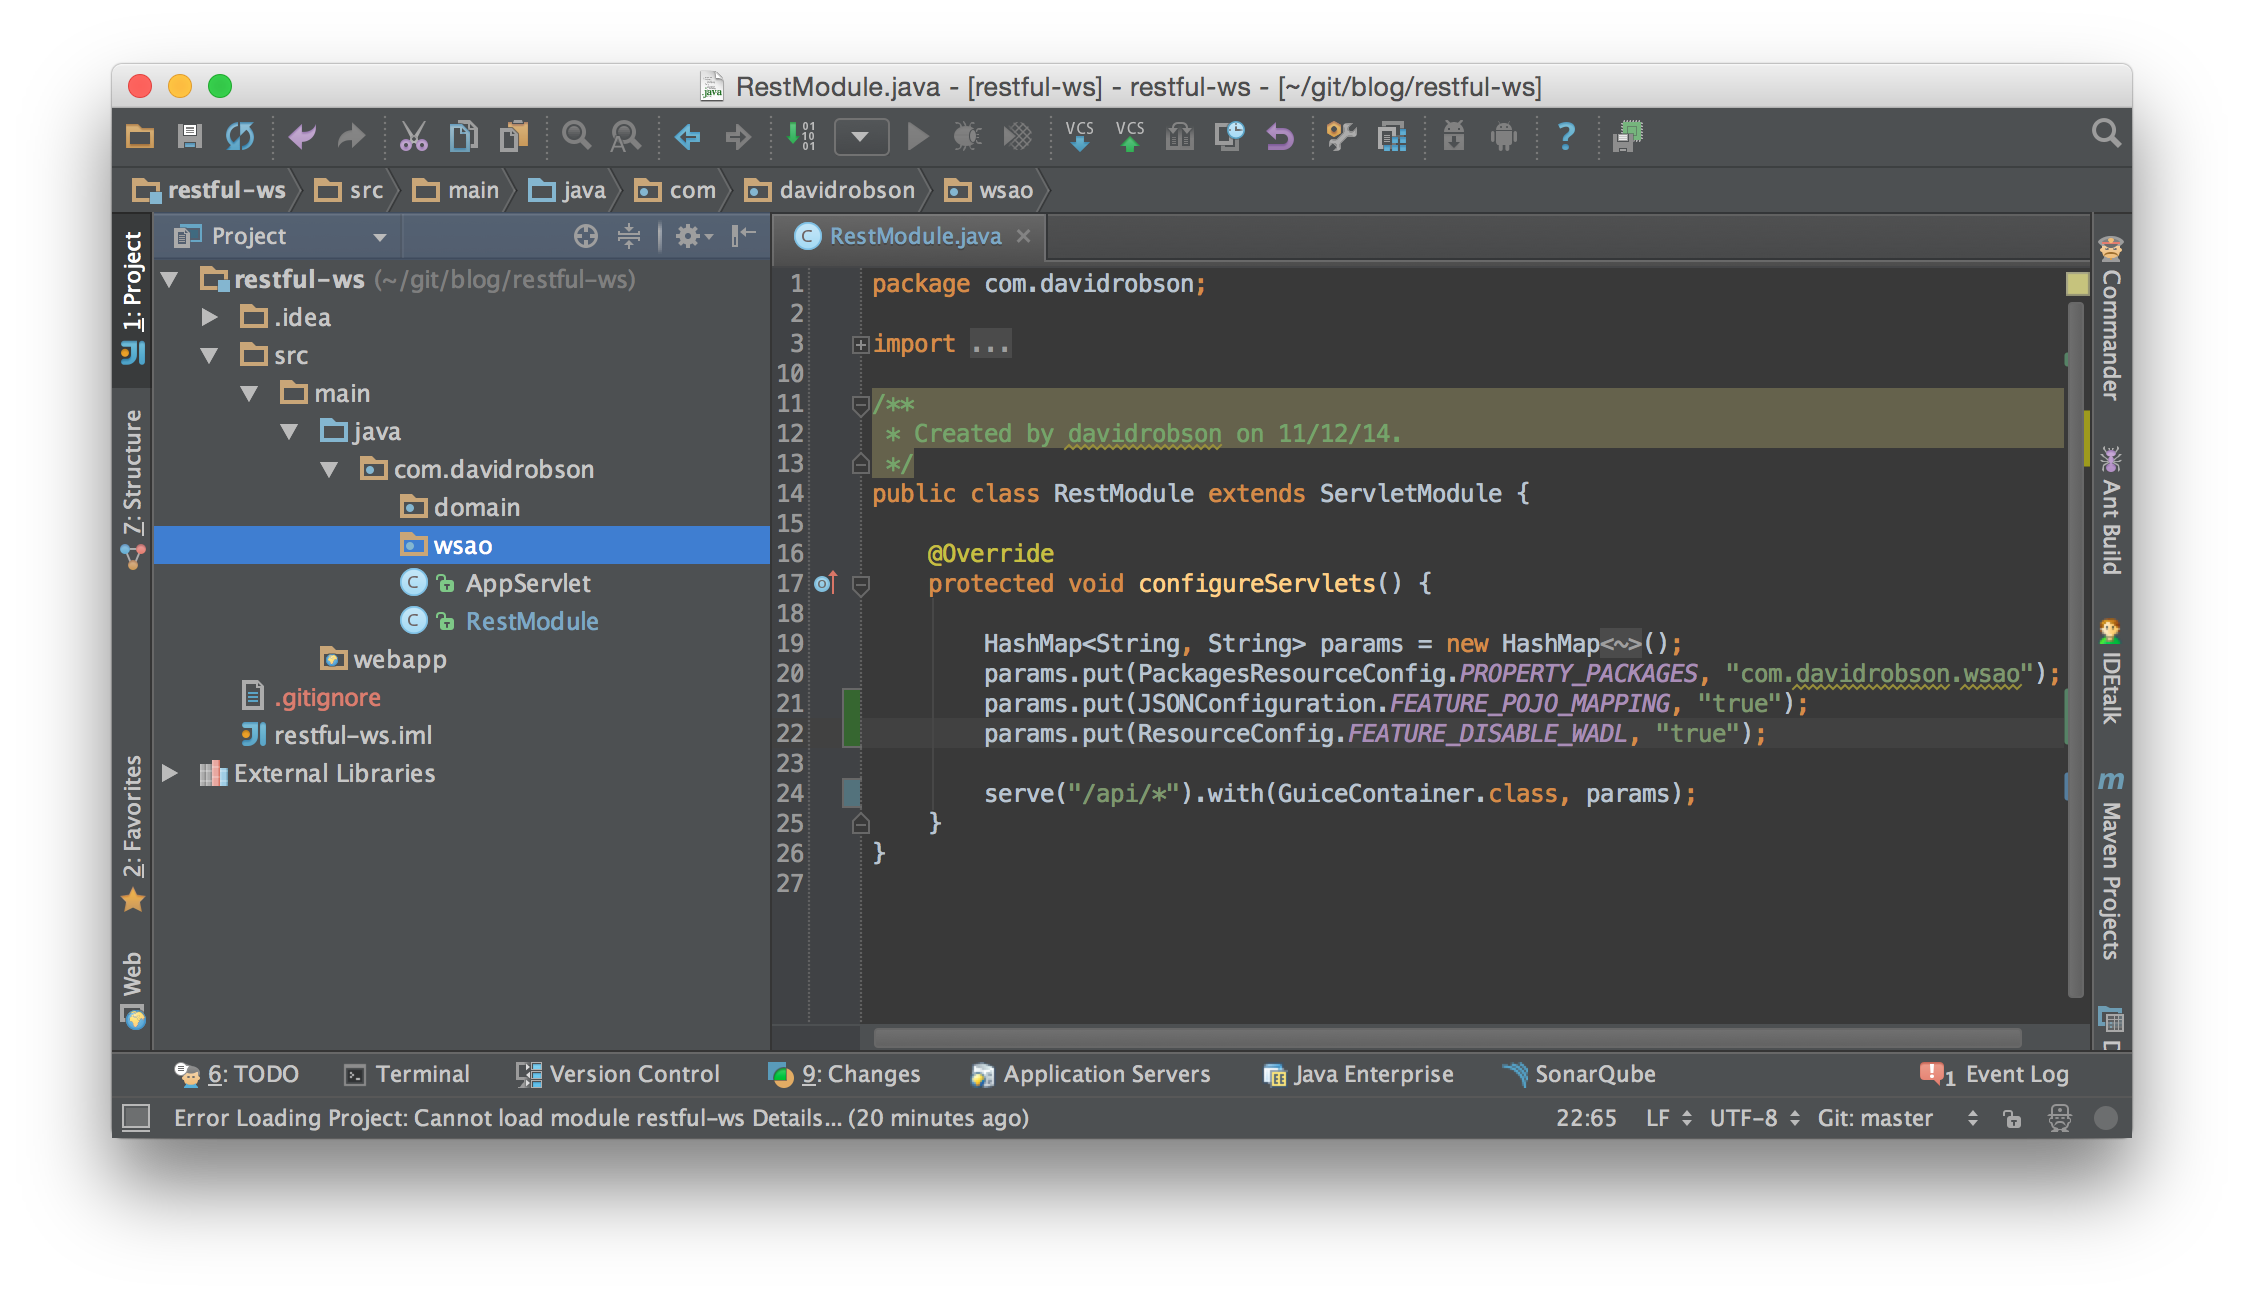Click the Save All toolbar icon

(x=189, y=136)
